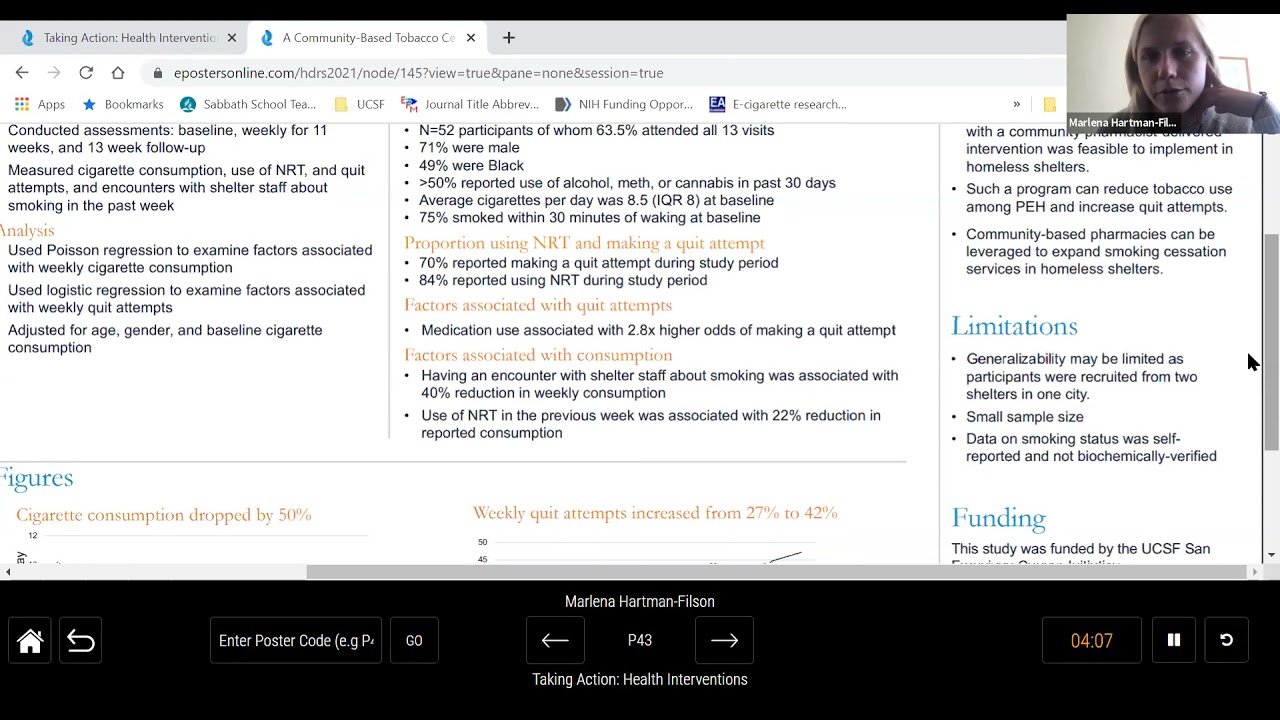Pause the presentation timer

(1174, 641)
